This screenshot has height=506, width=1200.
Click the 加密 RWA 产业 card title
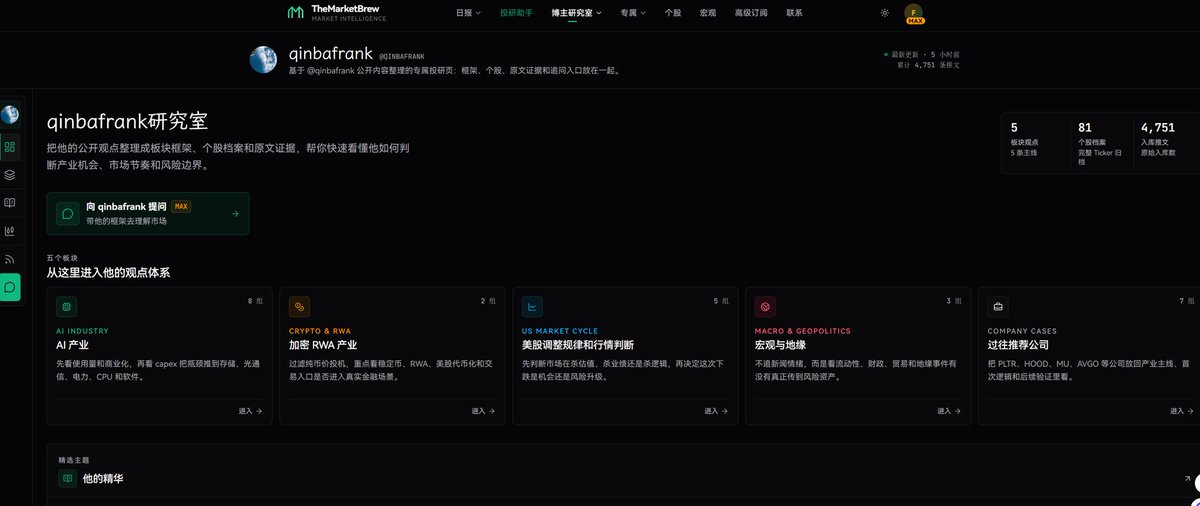[x=323, y=345]
